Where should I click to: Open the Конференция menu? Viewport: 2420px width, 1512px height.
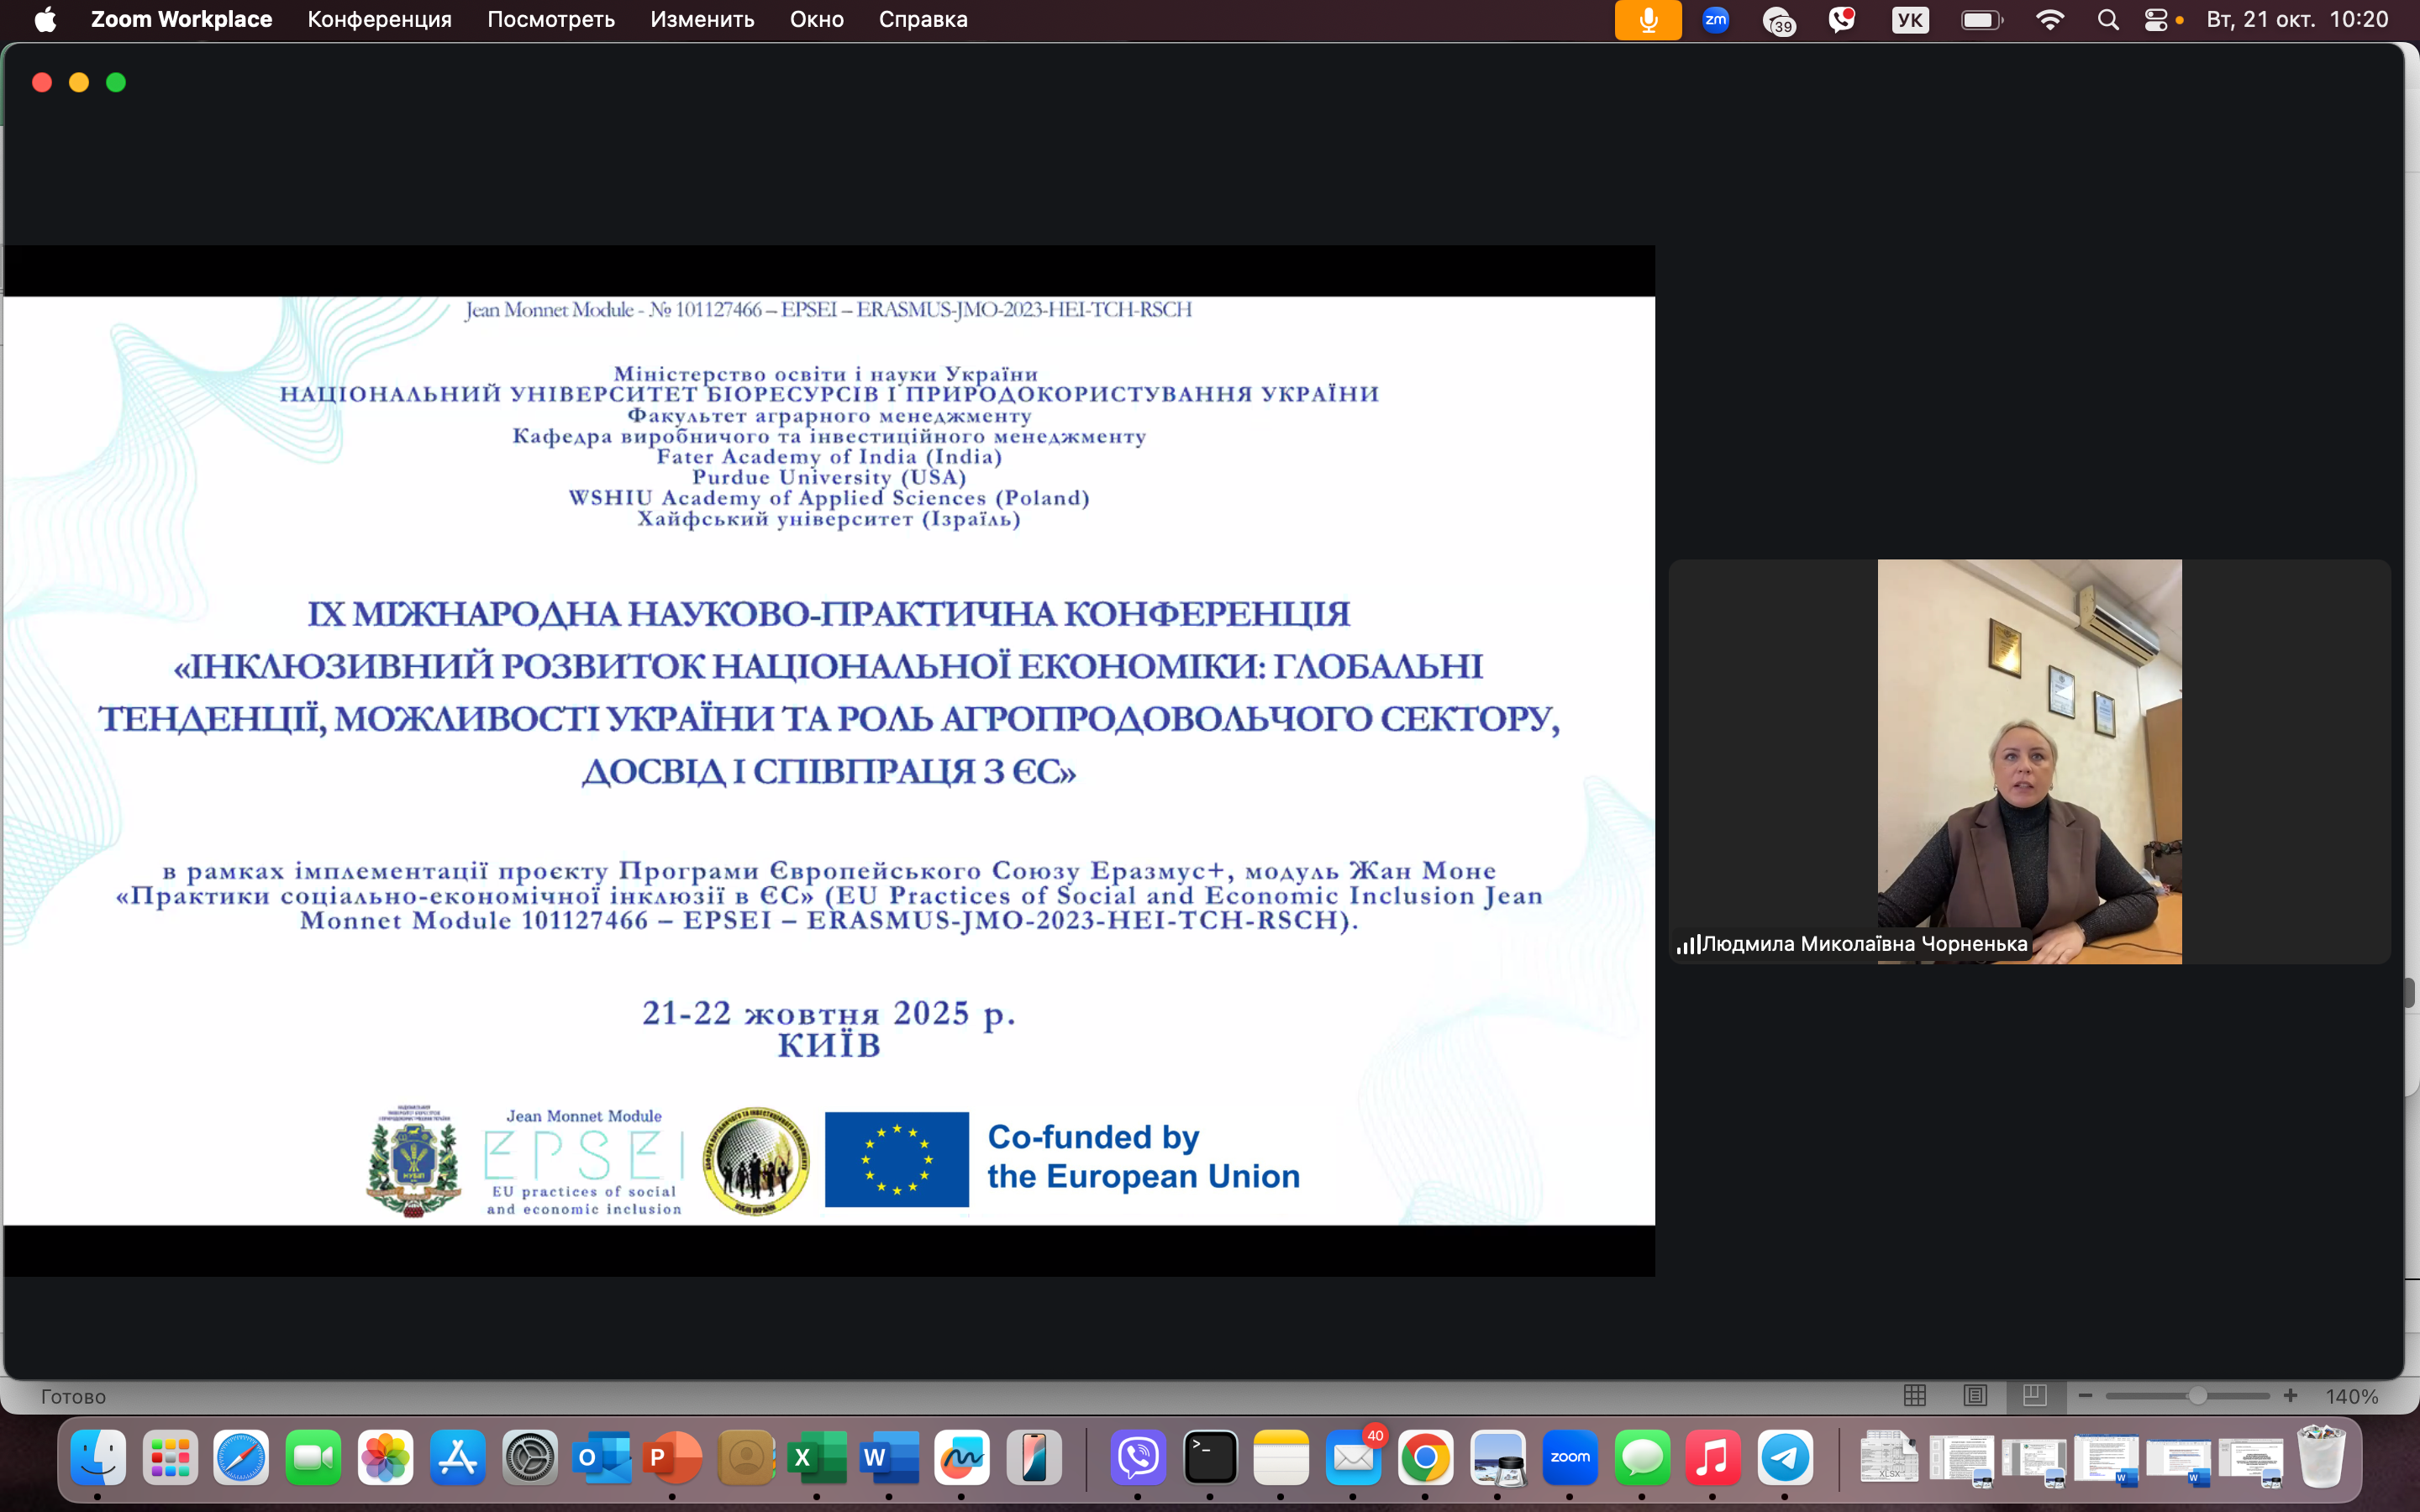click(x=379, y=20)
